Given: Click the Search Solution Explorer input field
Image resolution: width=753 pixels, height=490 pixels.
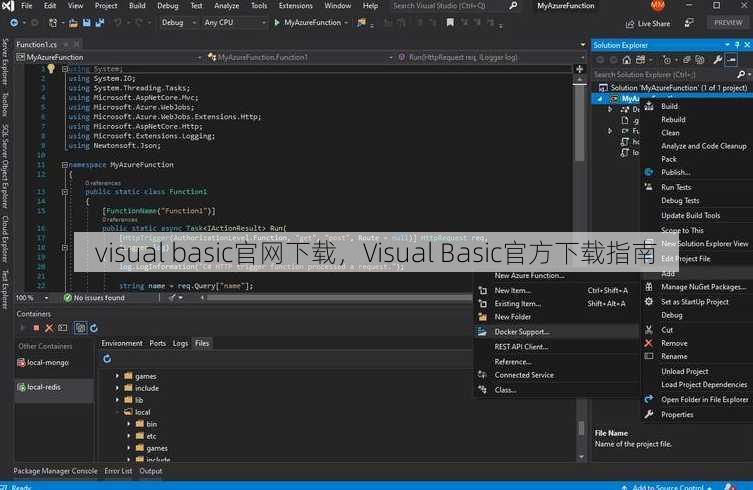Looking at the screenshot, I should 663,74.
